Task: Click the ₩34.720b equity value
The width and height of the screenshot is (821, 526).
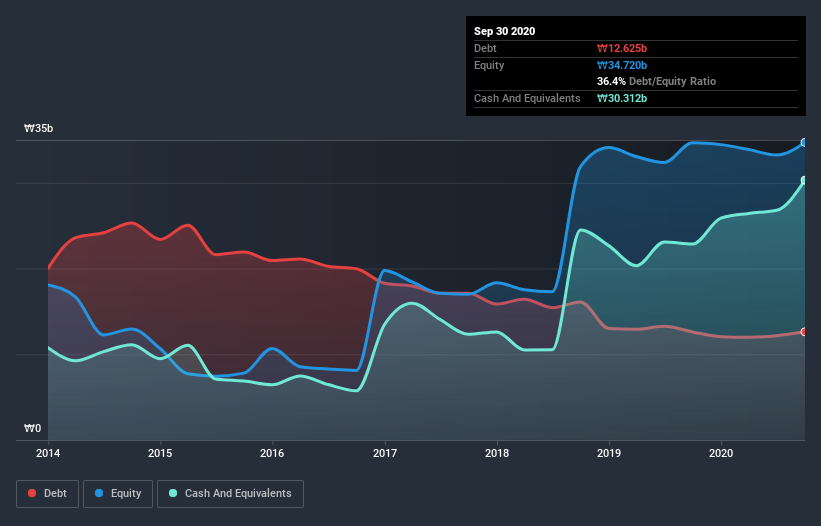Action: point(622,65)
